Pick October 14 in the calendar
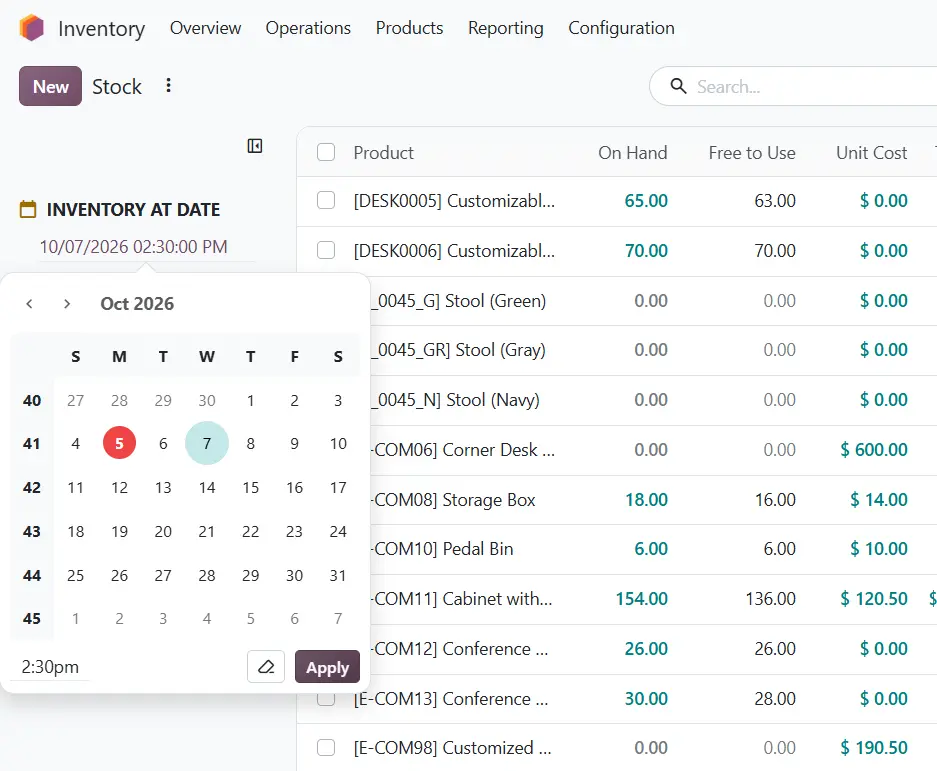 [207, 488]
